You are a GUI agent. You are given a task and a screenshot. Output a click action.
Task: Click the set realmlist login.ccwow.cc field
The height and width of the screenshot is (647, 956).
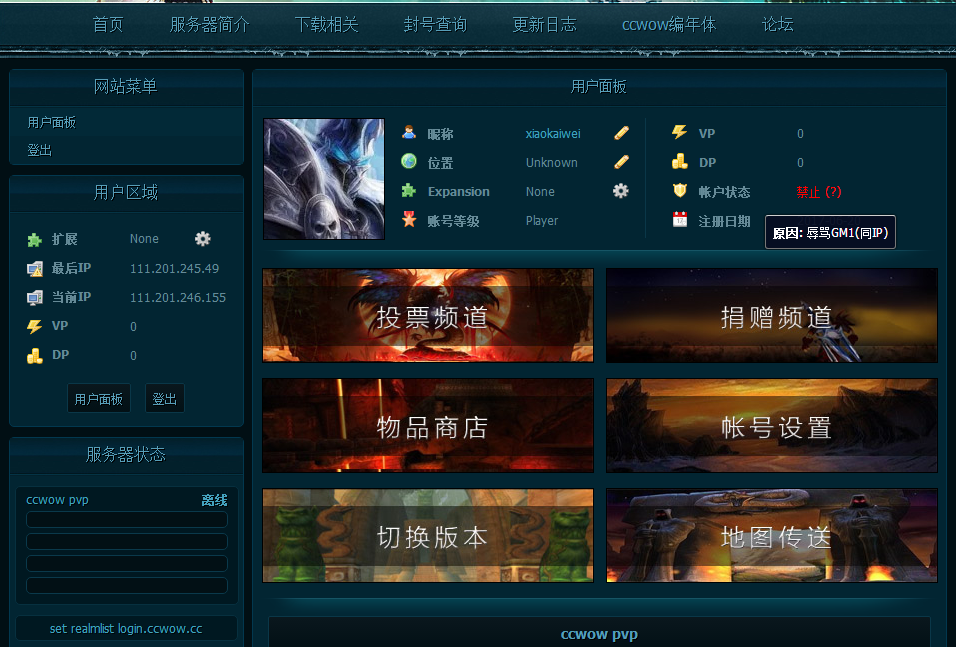pos(126,629)
